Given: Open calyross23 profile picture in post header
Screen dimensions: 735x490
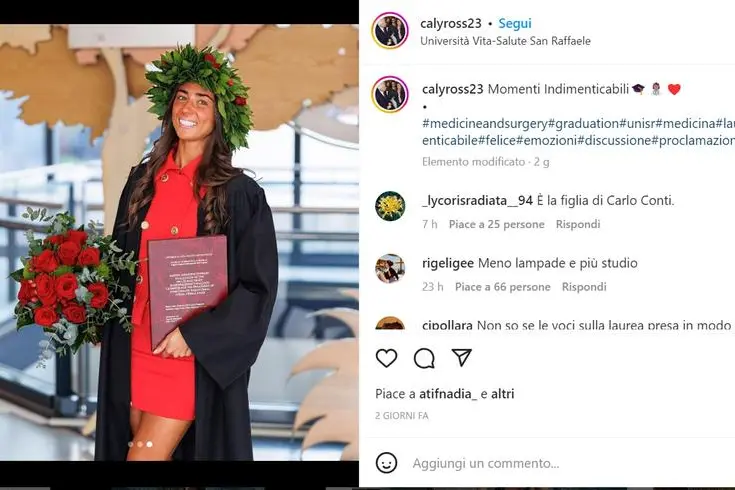Looking at the screenshot, I should 390,30.
